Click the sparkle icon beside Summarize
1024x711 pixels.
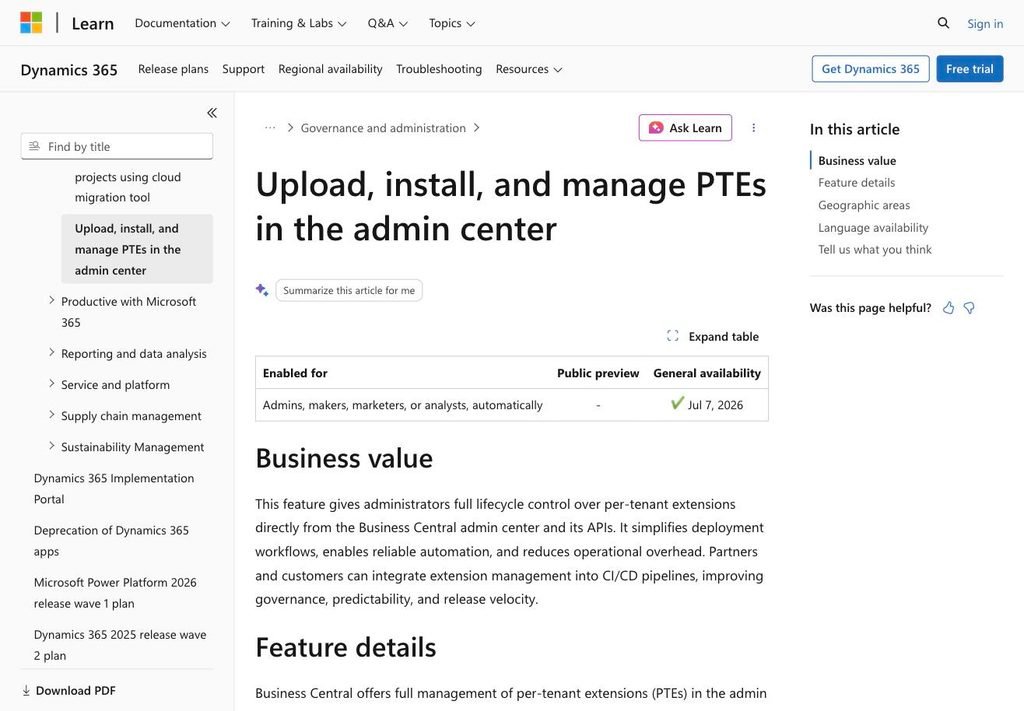tap(262, 290)
